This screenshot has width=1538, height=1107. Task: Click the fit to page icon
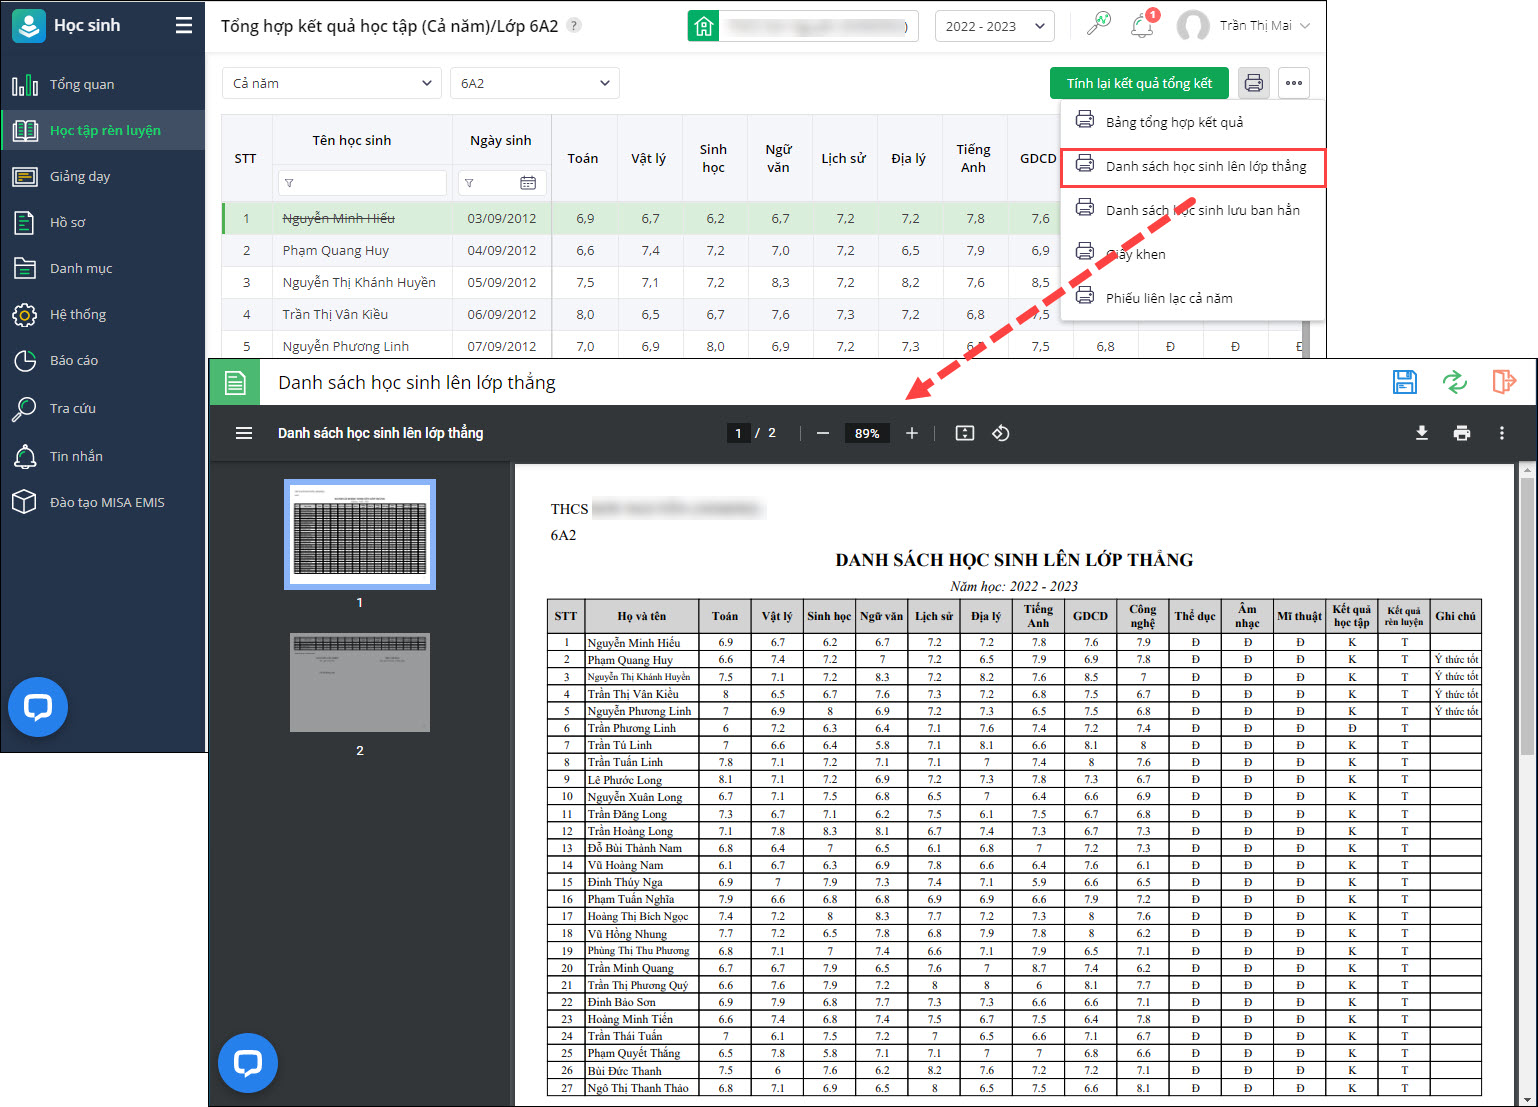964,433
